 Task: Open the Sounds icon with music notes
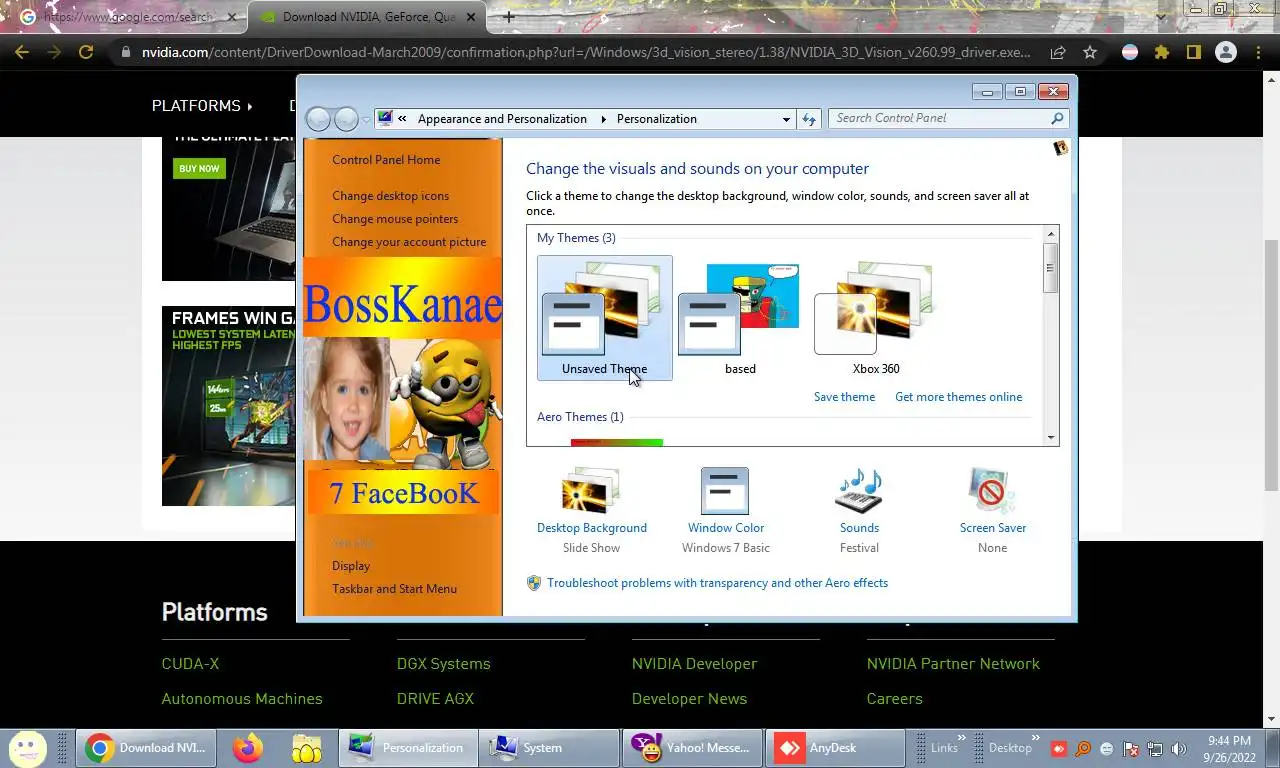coord(859,490)
